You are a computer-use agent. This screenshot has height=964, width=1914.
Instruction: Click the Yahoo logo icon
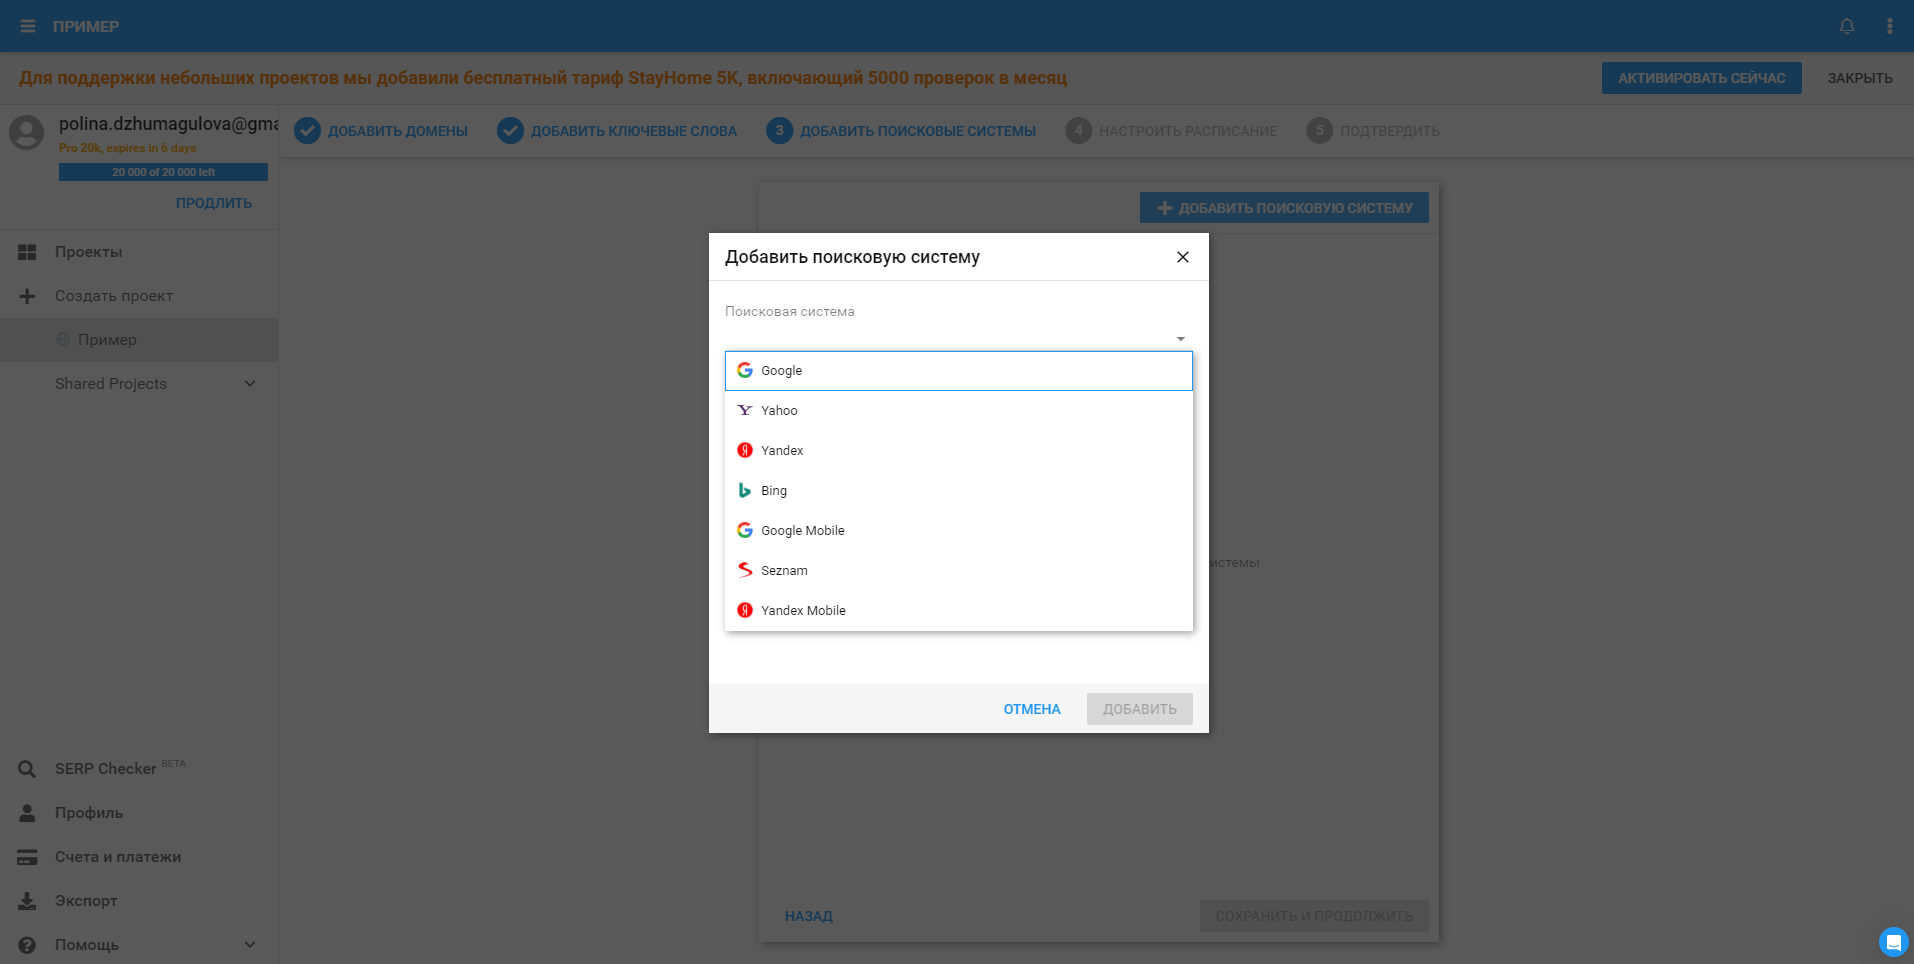pyautogui.click(x=745, y=410)
